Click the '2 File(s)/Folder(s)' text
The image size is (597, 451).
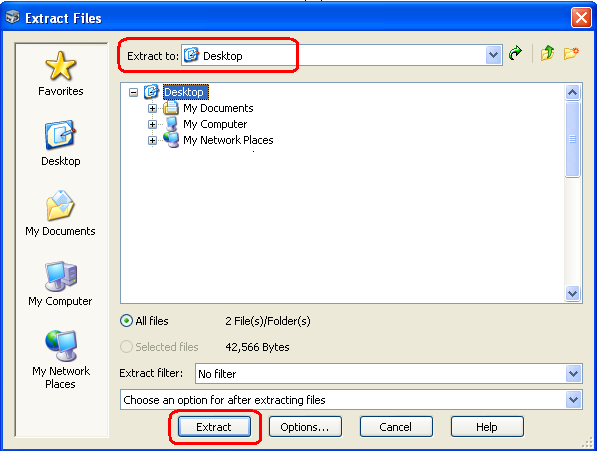click(268, 321)
